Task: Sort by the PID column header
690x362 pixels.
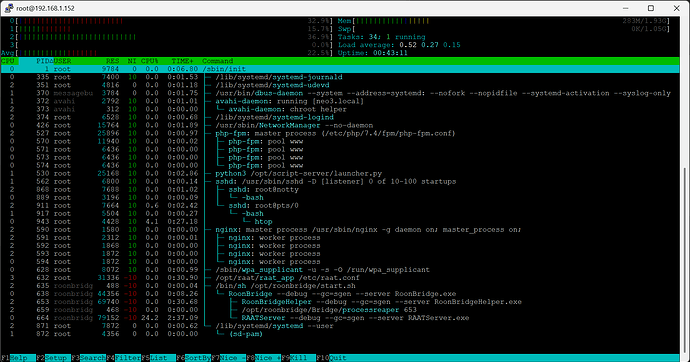Action: (x=45, y=61)
